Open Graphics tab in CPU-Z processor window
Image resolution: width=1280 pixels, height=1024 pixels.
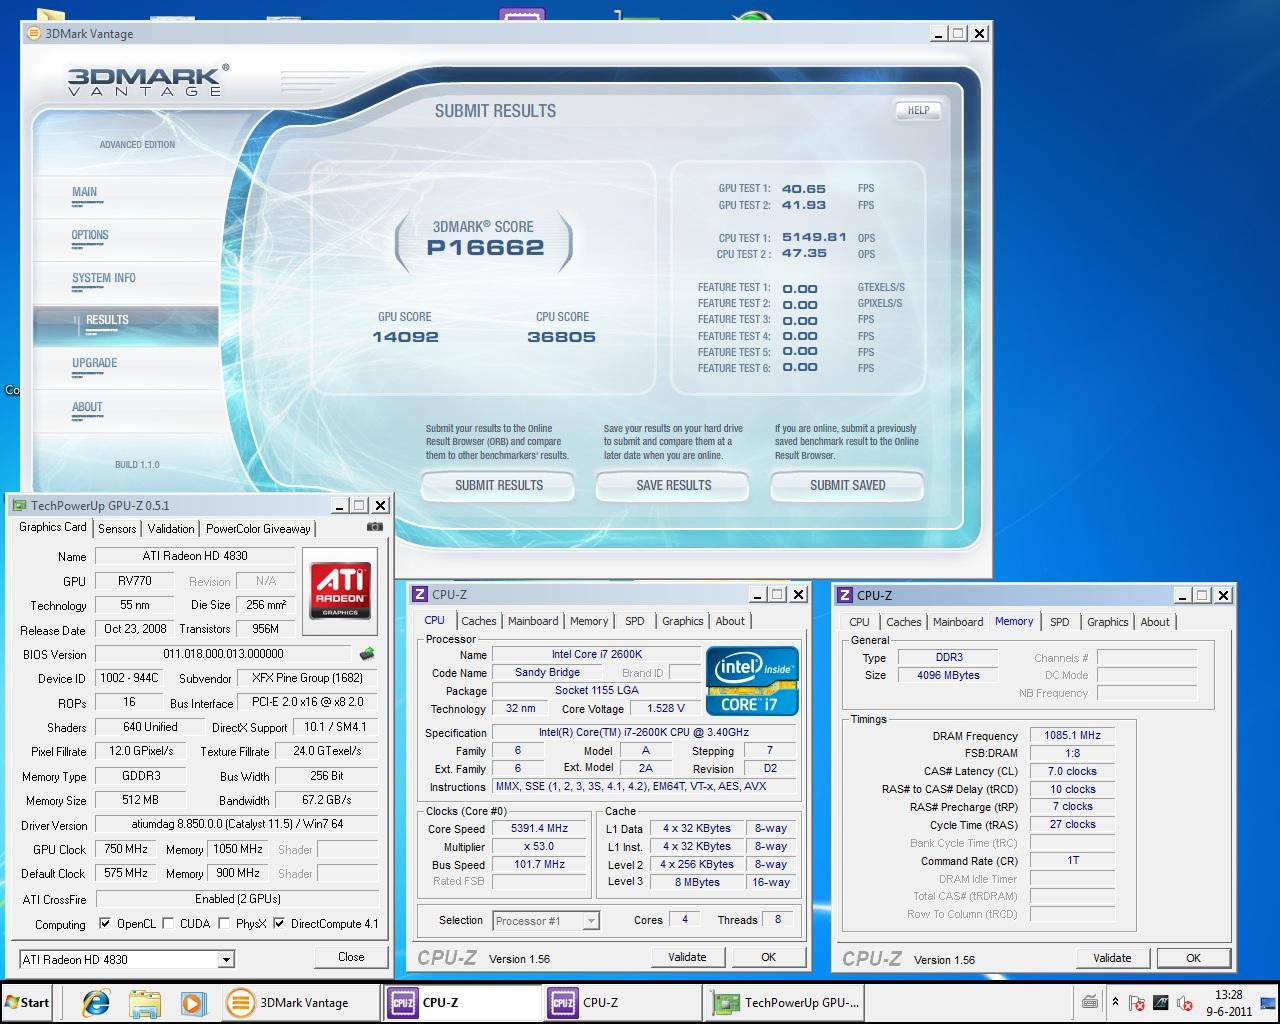pos(683,621)
